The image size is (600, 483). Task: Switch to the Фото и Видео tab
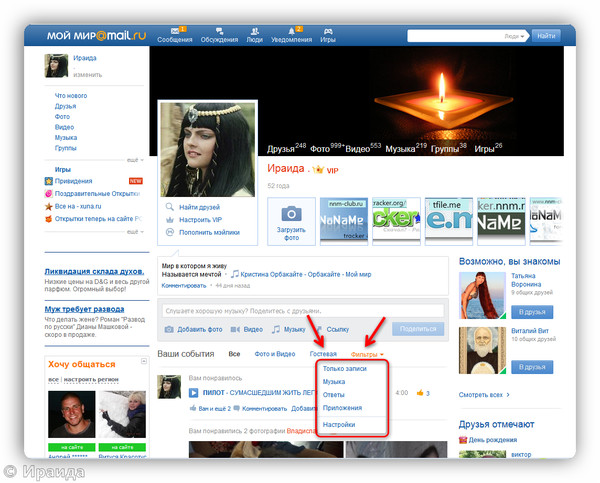275,354
